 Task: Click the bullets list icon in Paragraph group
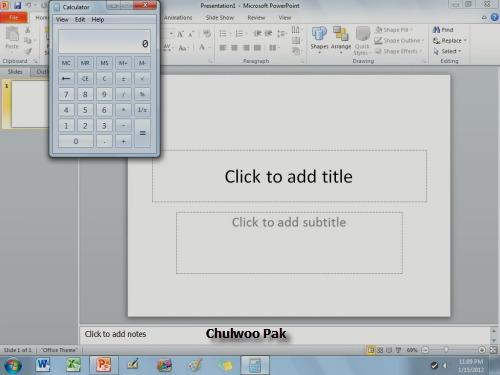[223, 33]
